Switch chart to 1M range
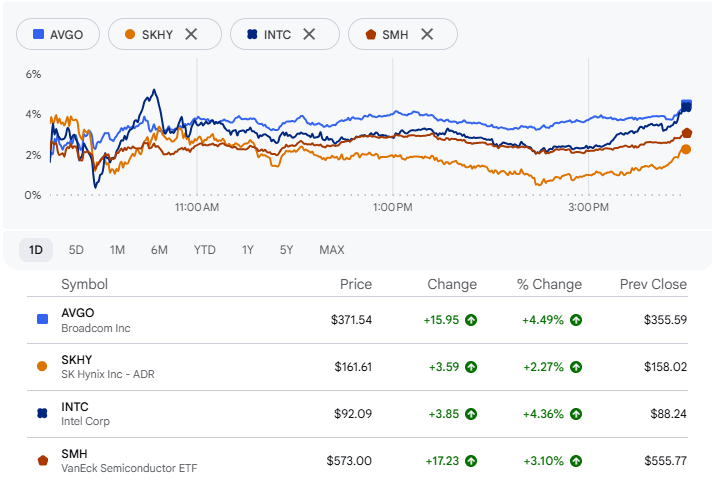Viewport: 712px width, 490px height. [x=117, y=250]
